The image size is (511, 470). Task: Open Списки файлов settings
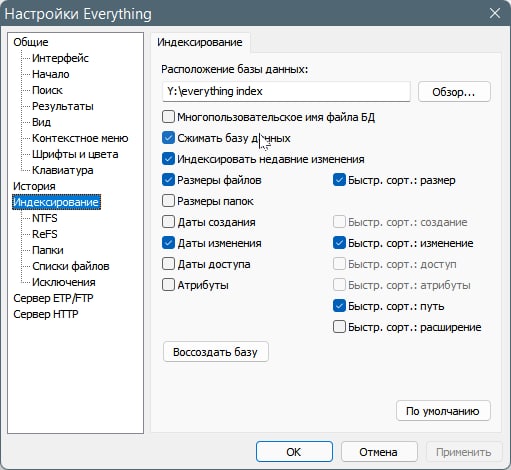pos(71,266)
